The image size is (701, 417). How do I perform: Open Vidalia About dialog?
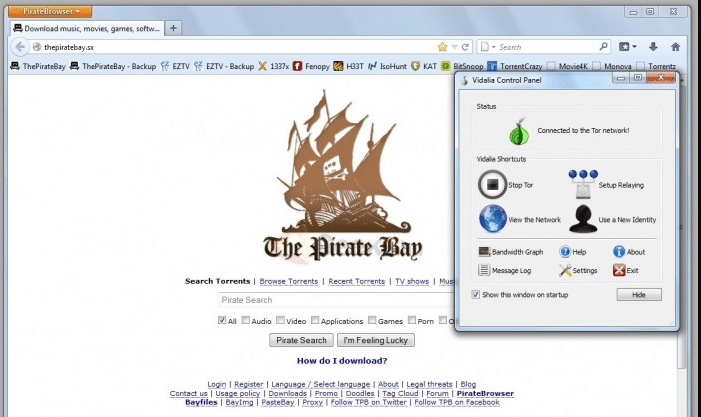[x=629, y=252]
